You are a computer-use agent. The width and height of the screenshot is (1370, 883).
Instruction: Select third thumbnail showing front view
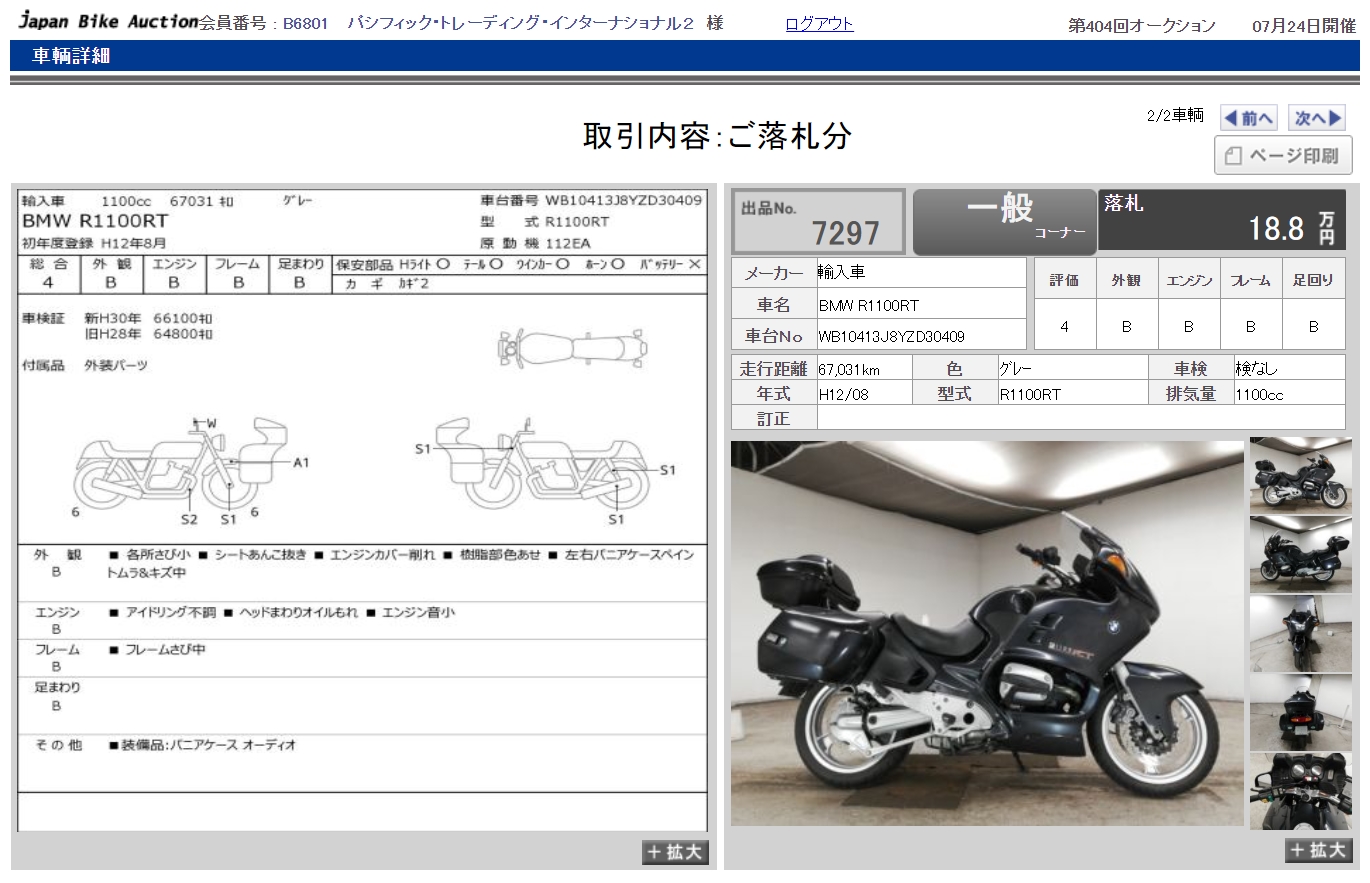tap(1300, 633)
